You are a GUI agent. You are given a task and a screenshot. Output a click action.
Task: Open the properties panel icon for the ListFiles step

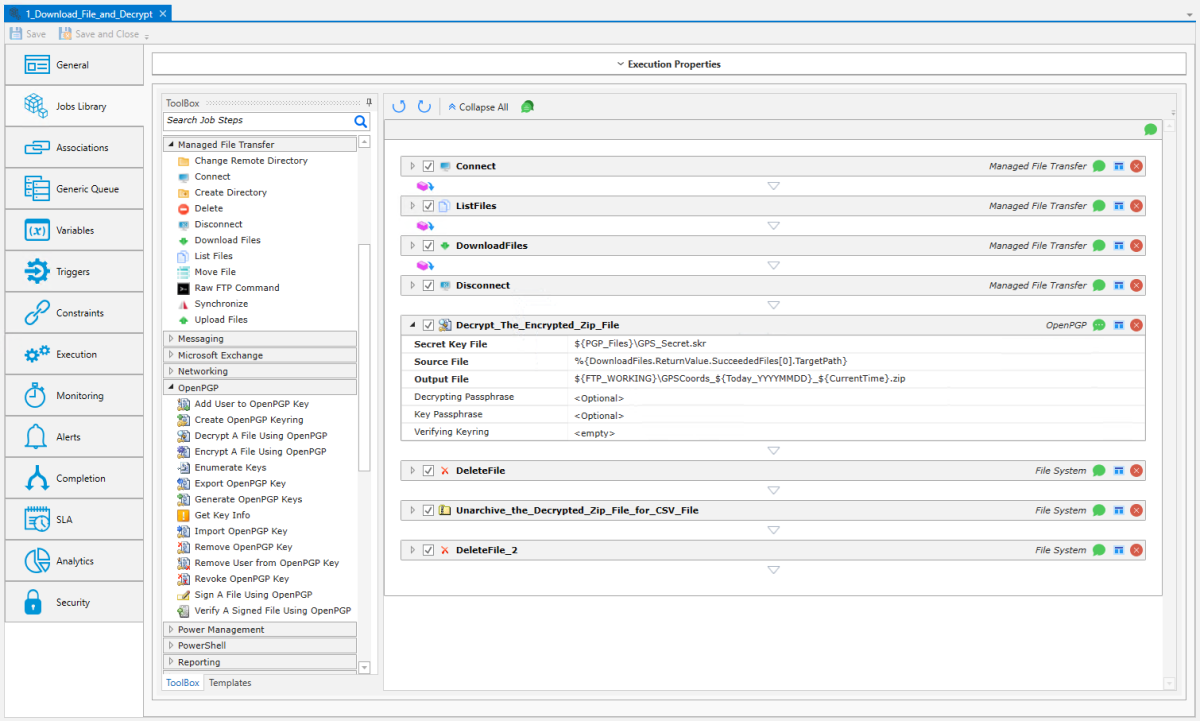pyautogui.click(x=1119, y=206)
